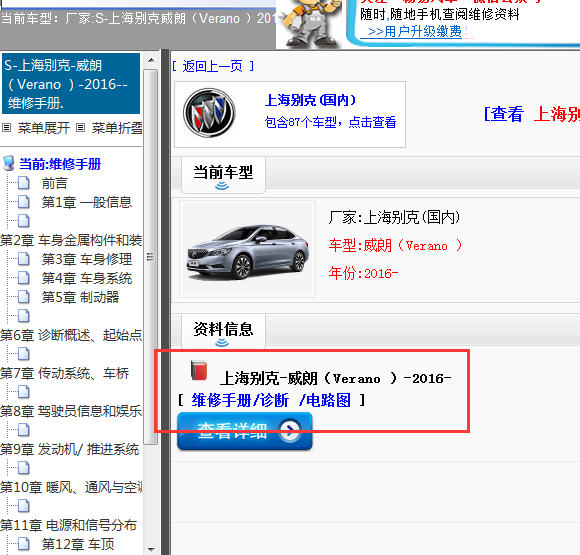Click the sidebar splitter grip handle
Image resolution: width=580 pixels, height=555 pixels.
165,302
